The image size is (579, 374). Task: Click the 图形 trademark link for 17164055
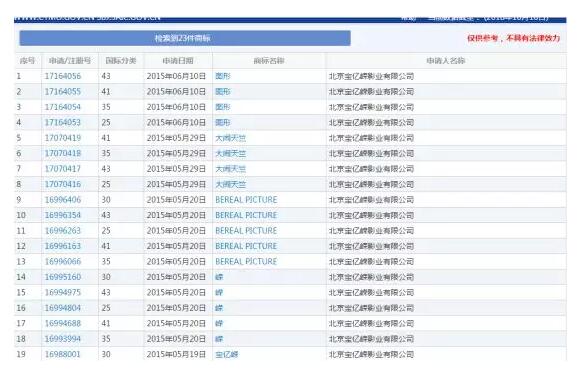click(223, 92)
